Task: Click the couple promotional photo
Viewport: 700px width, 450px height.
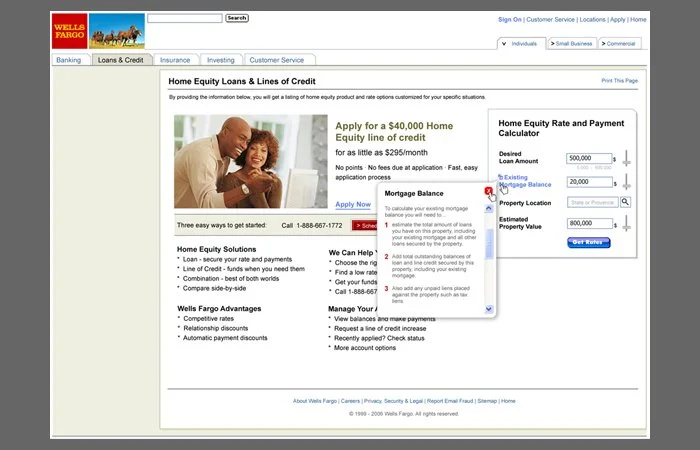Action: [250, 161]
